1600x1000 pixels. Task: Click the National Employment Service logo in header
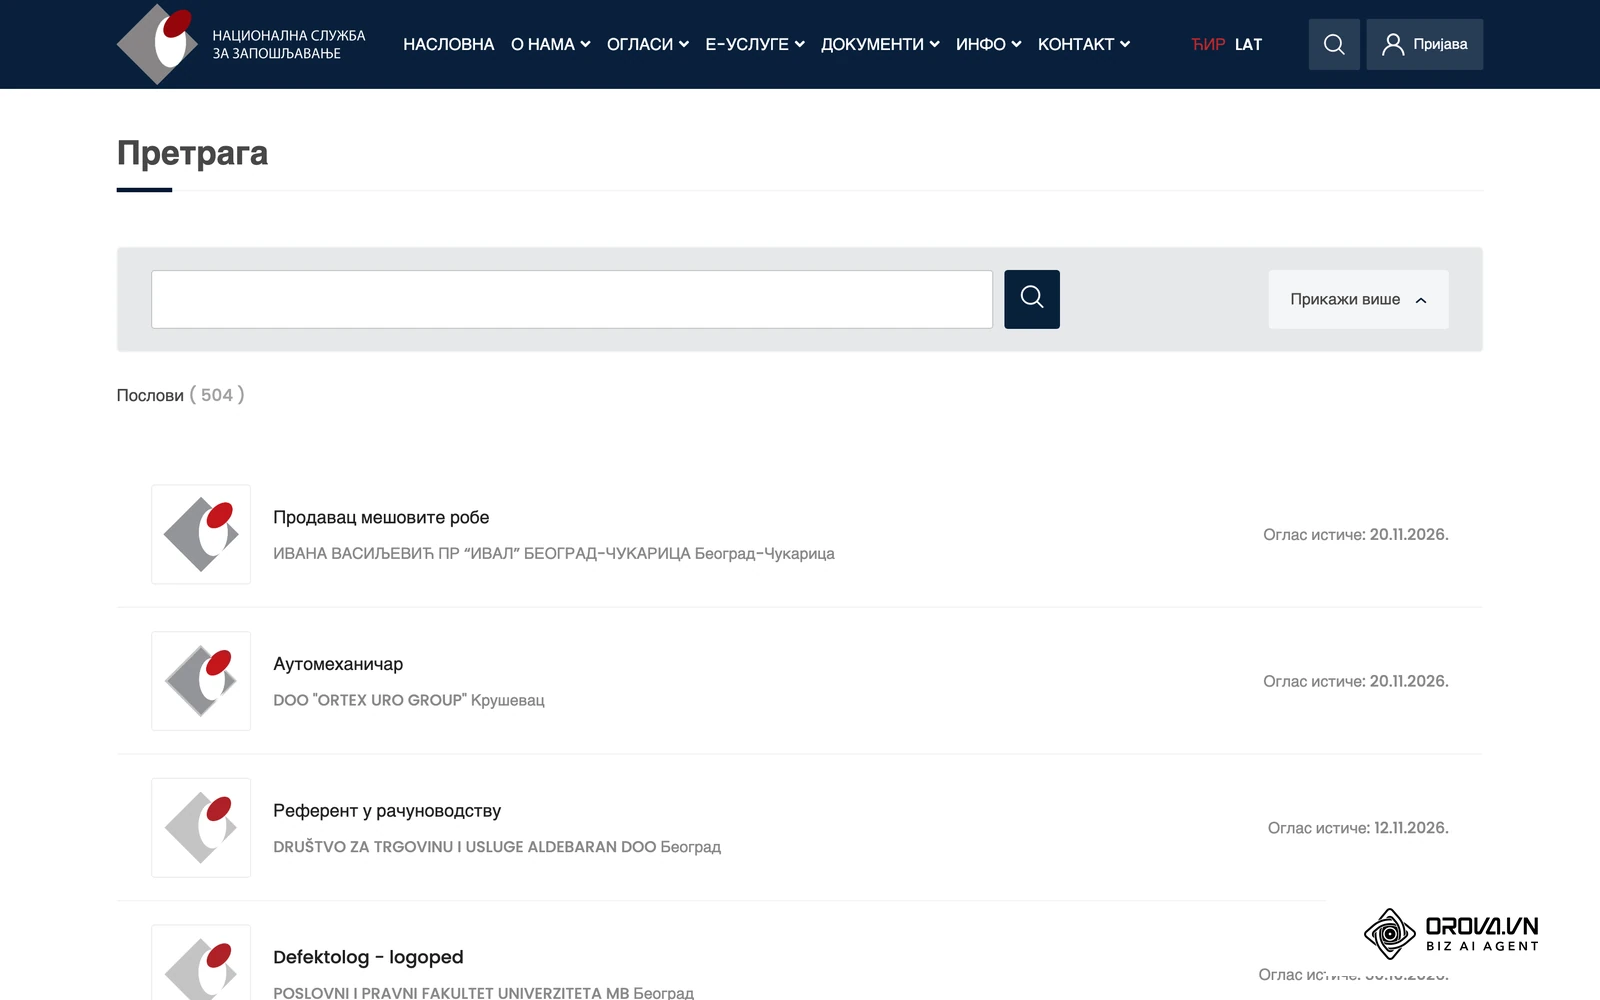pos(241,44)
